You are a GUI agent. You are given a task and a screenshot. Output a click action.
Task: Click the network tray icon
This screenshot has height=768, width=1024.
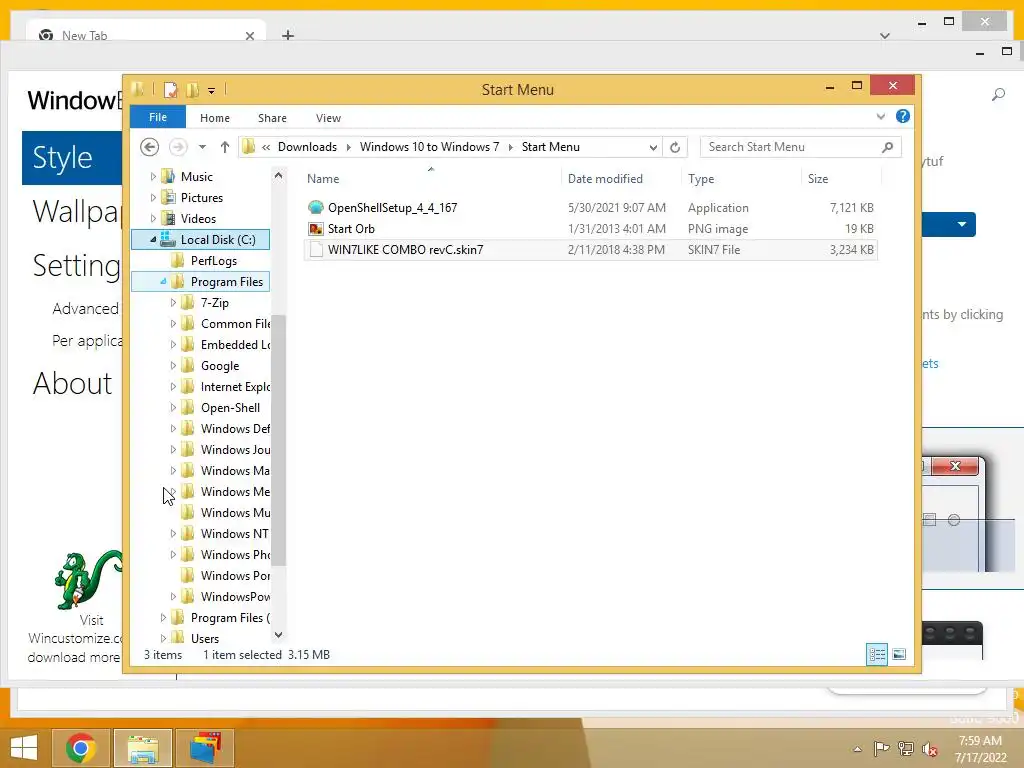pos(906,748)
